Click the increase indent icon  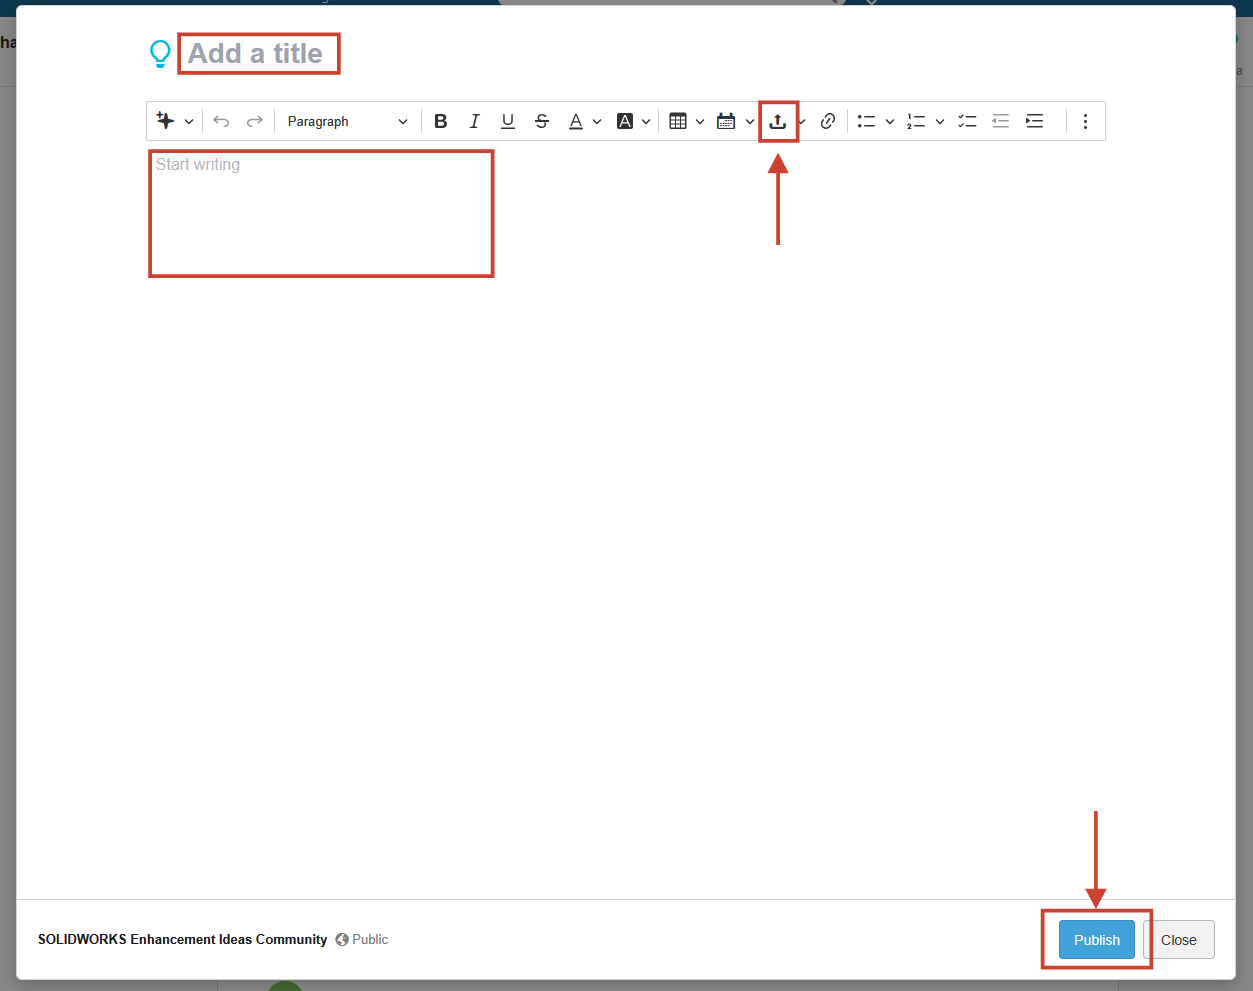[1034, 121]
